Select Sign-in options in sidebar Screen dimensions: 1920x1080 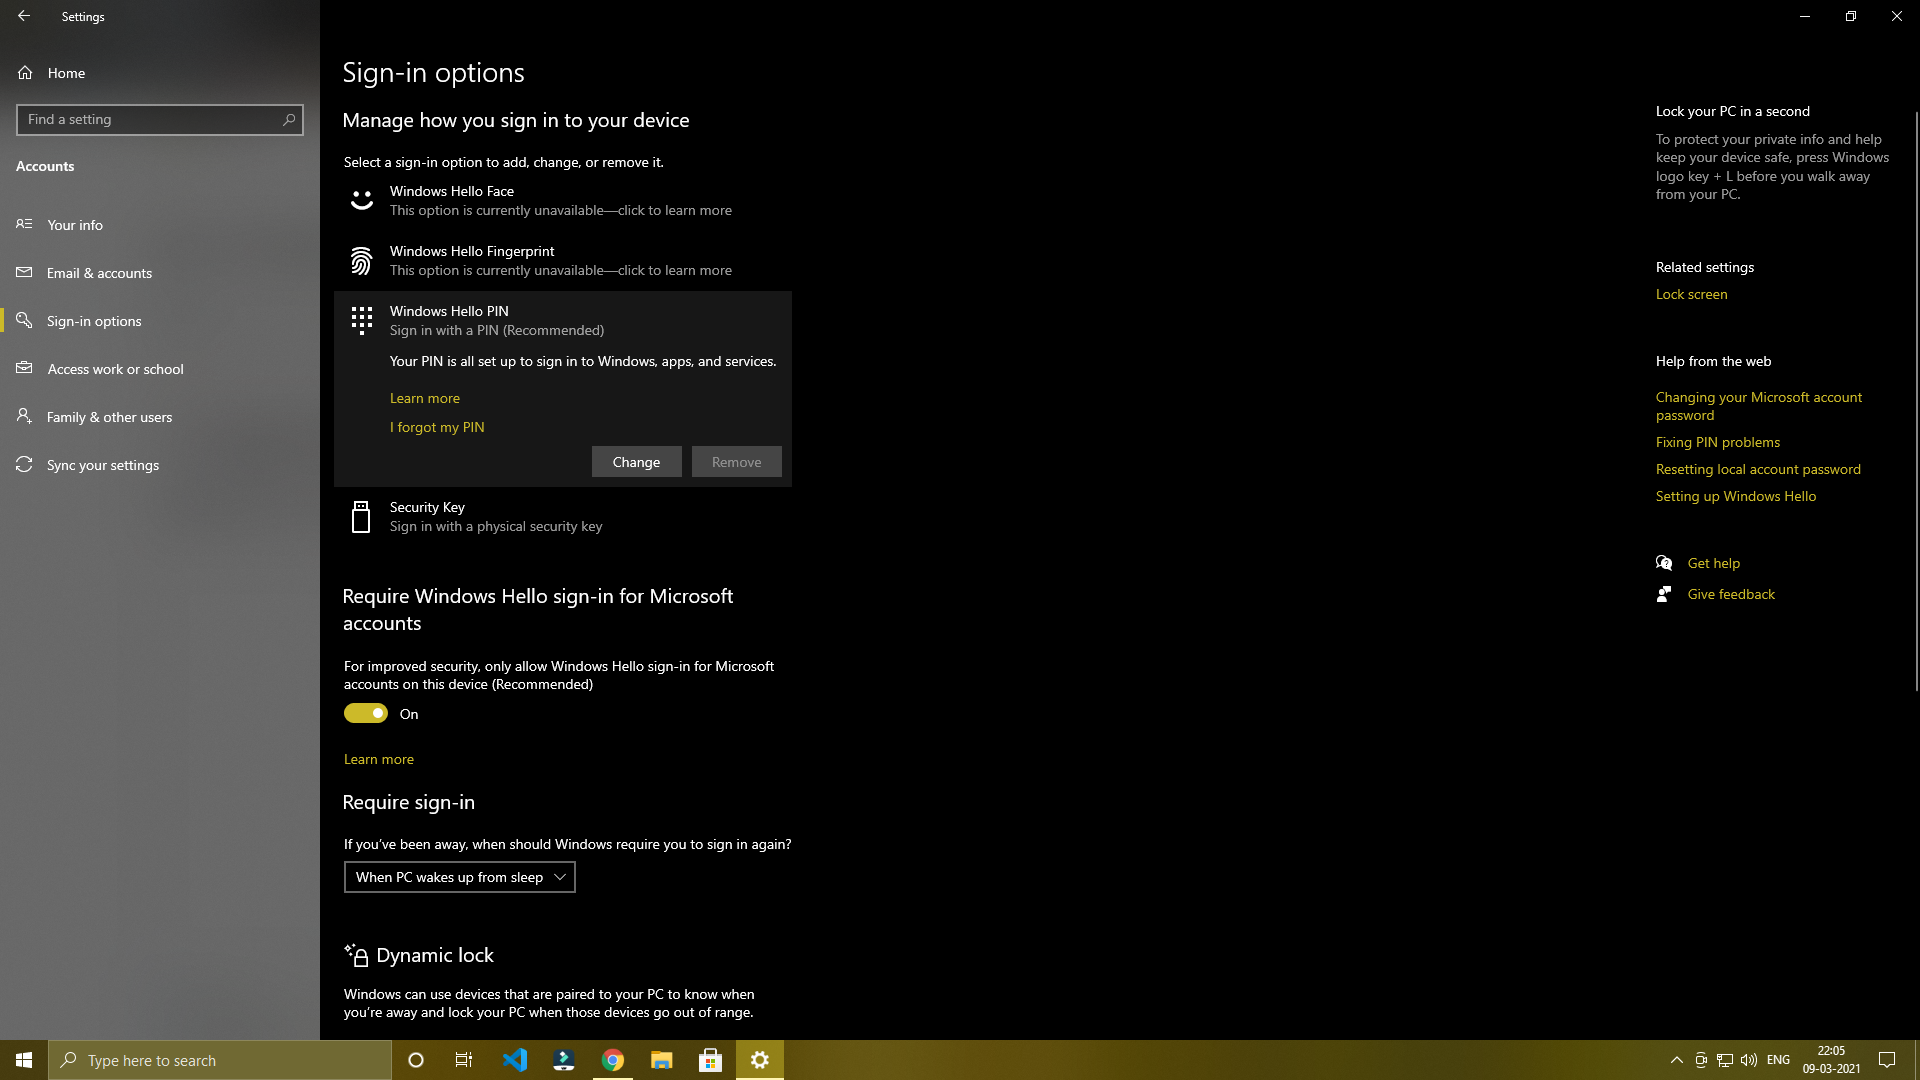pyautogui.click(x=160, y=321)
